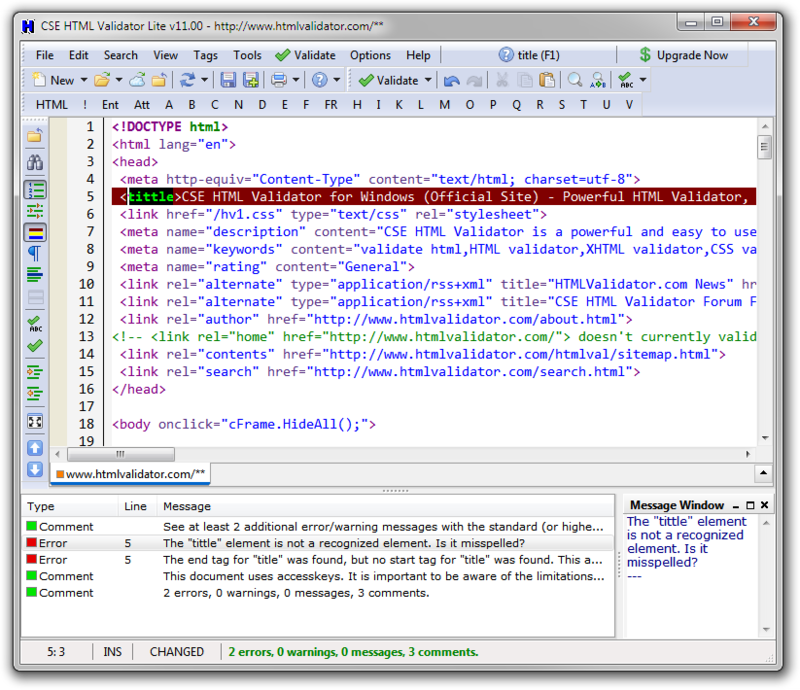Jump to previous message with up arrow
Screen dimensions: 800x690
pos(35,448)
